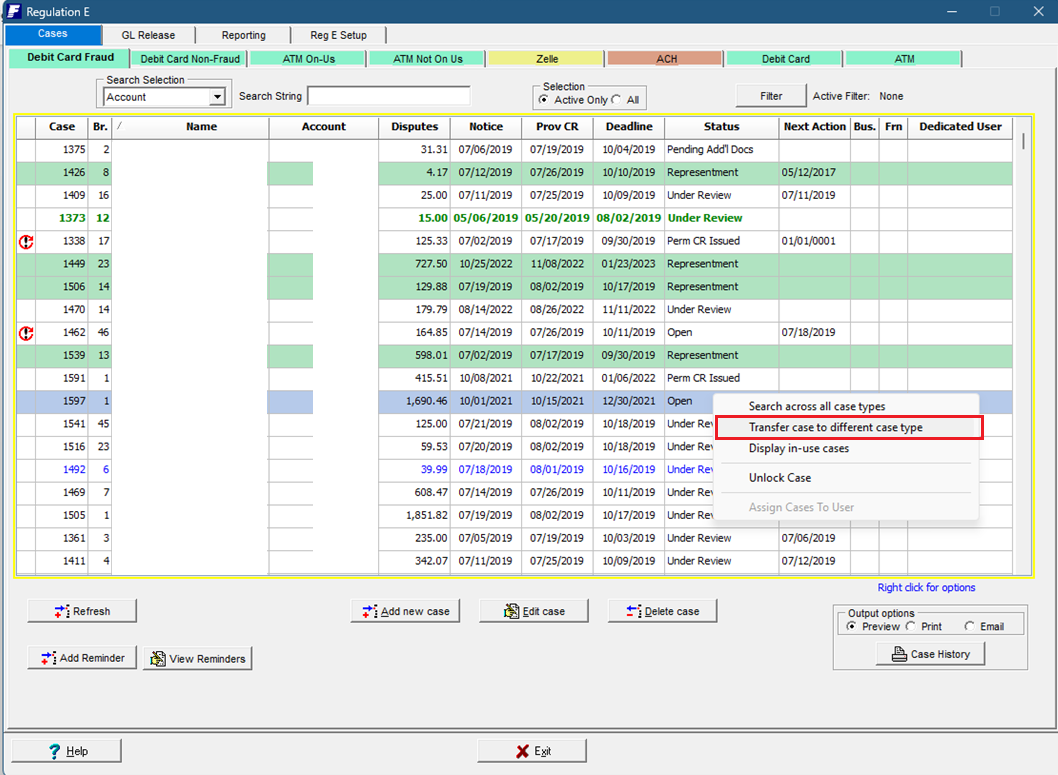Sort by the Prov CR column header

557,127
